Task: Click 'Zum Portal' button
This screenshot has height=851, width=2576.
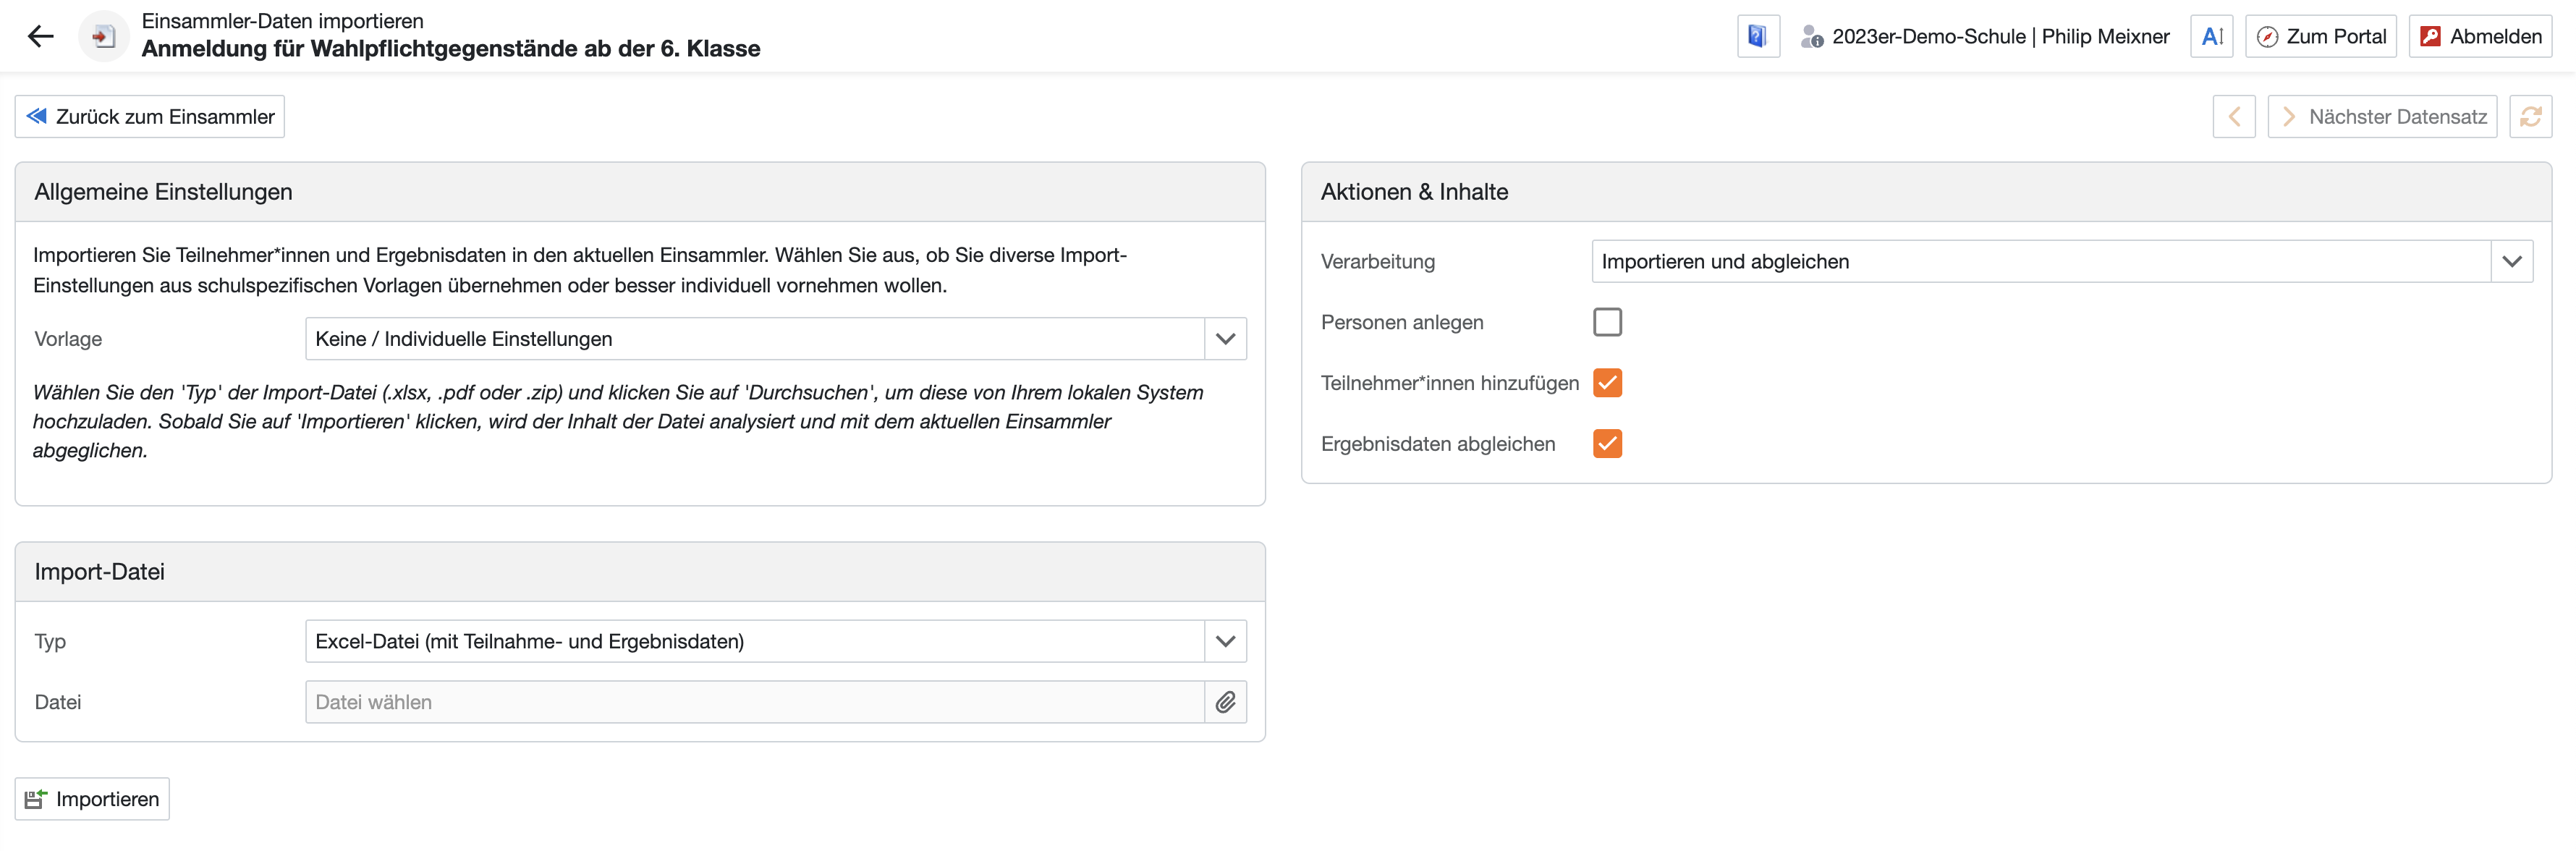Action: 2320,37
